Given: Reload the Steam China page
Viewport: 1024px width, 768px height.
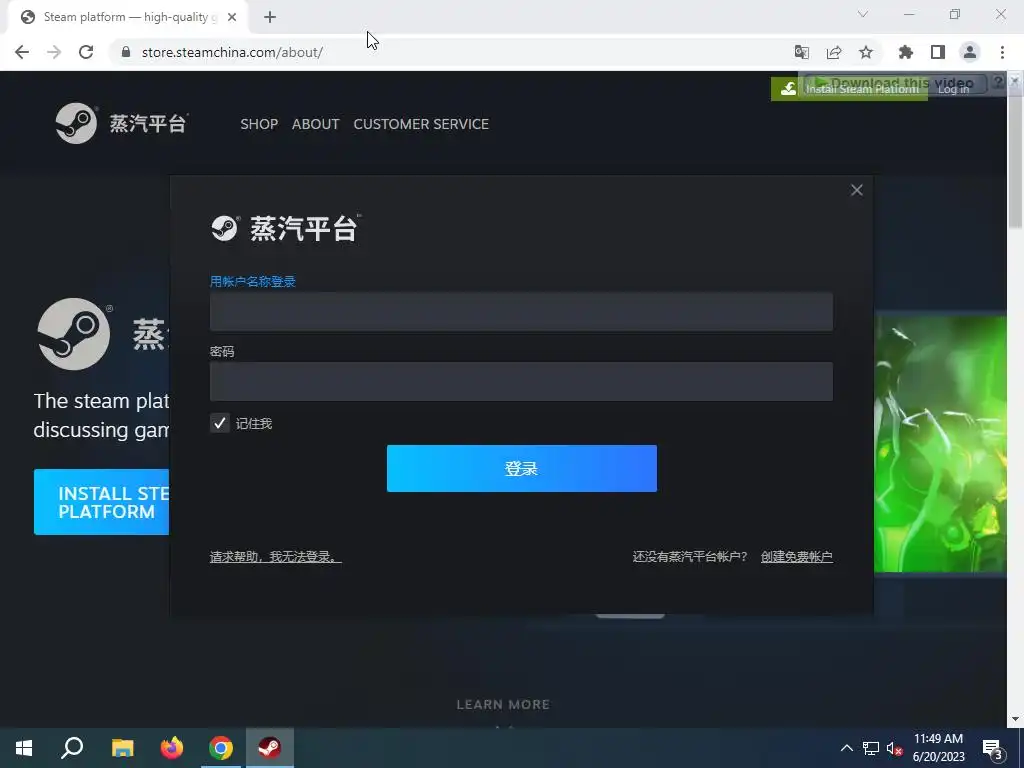Looking at the screenshot, I should (x=86, y=52).
